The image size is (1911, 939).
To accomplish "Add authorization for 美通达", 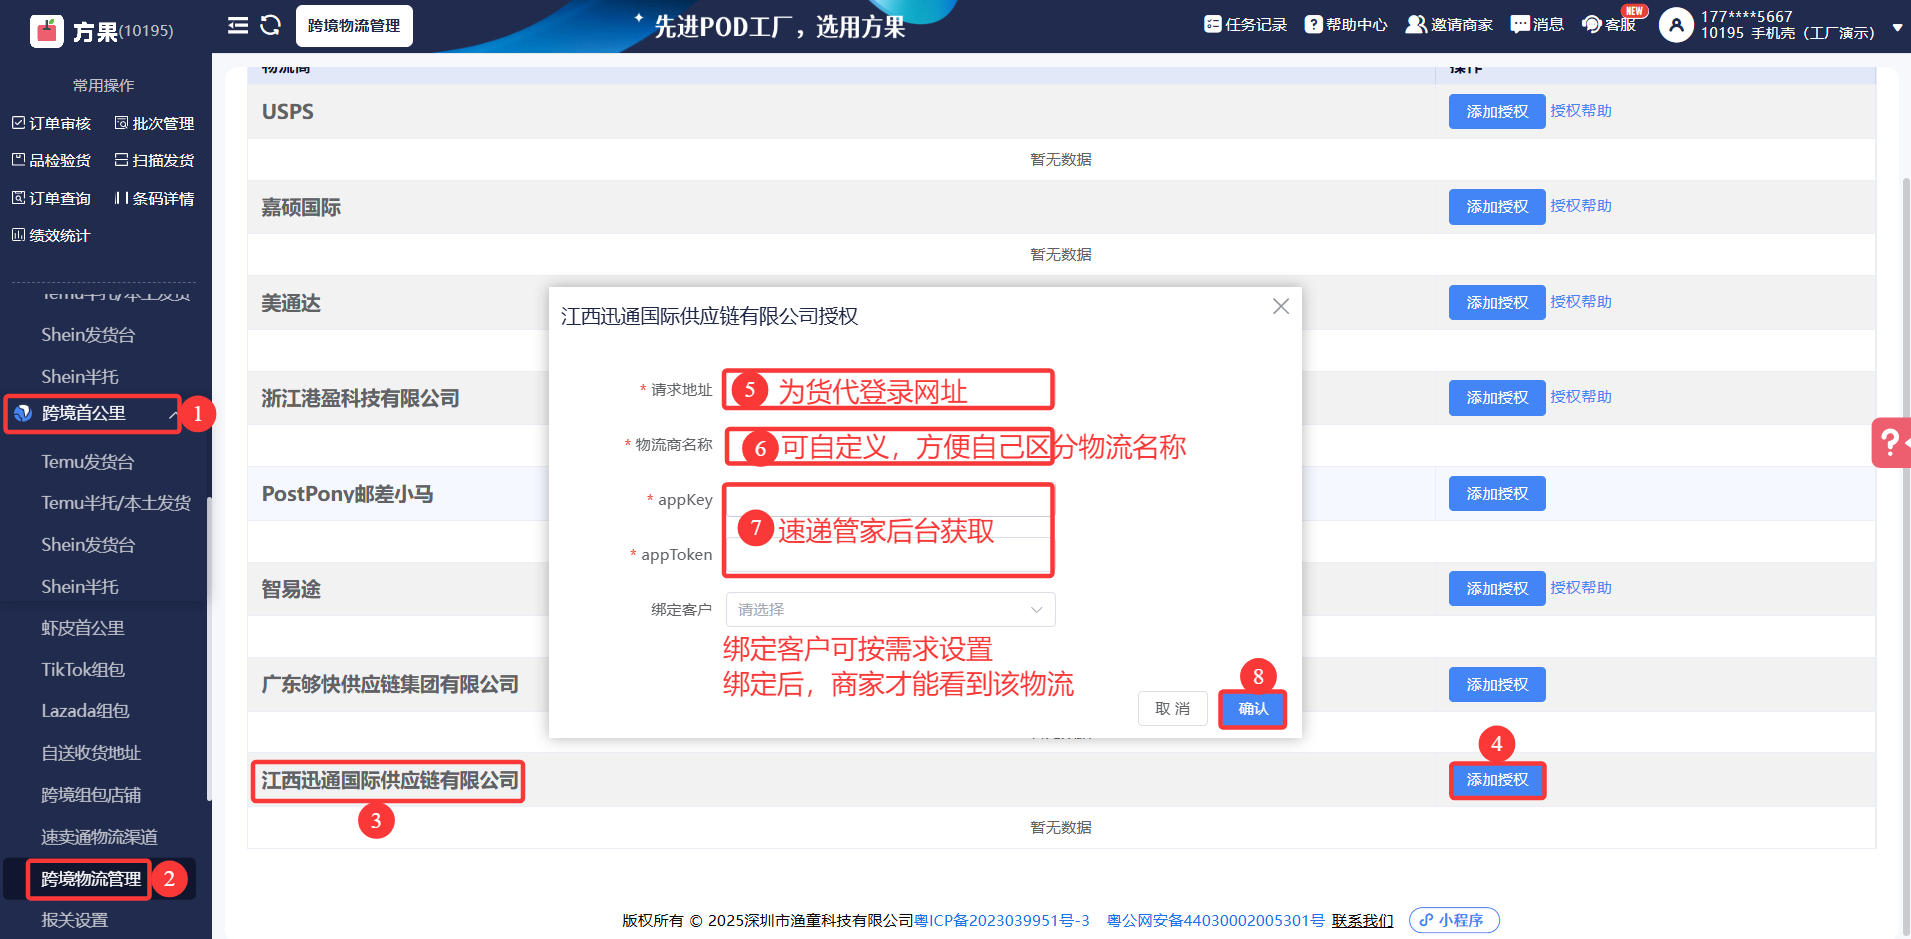I will click(1497, 303).
